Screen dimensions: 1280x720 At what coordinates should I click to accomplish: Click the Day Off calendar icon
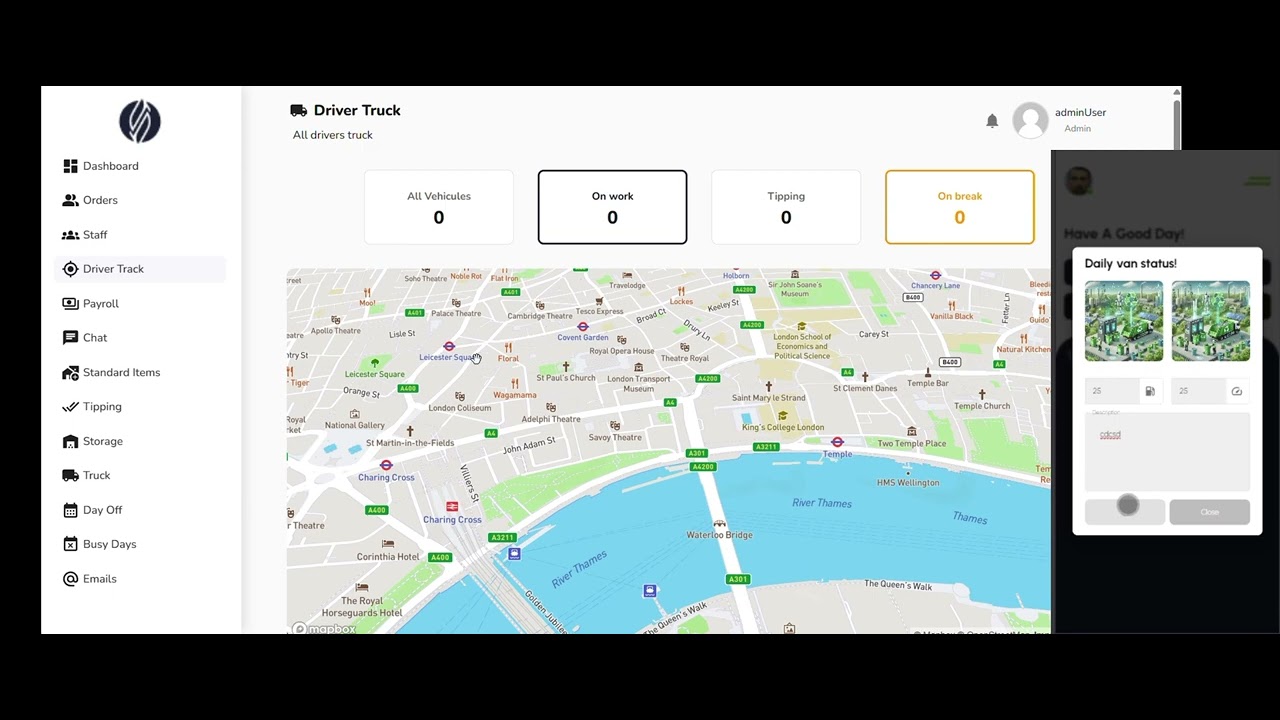pyautogui.click(x=70, y=510)
